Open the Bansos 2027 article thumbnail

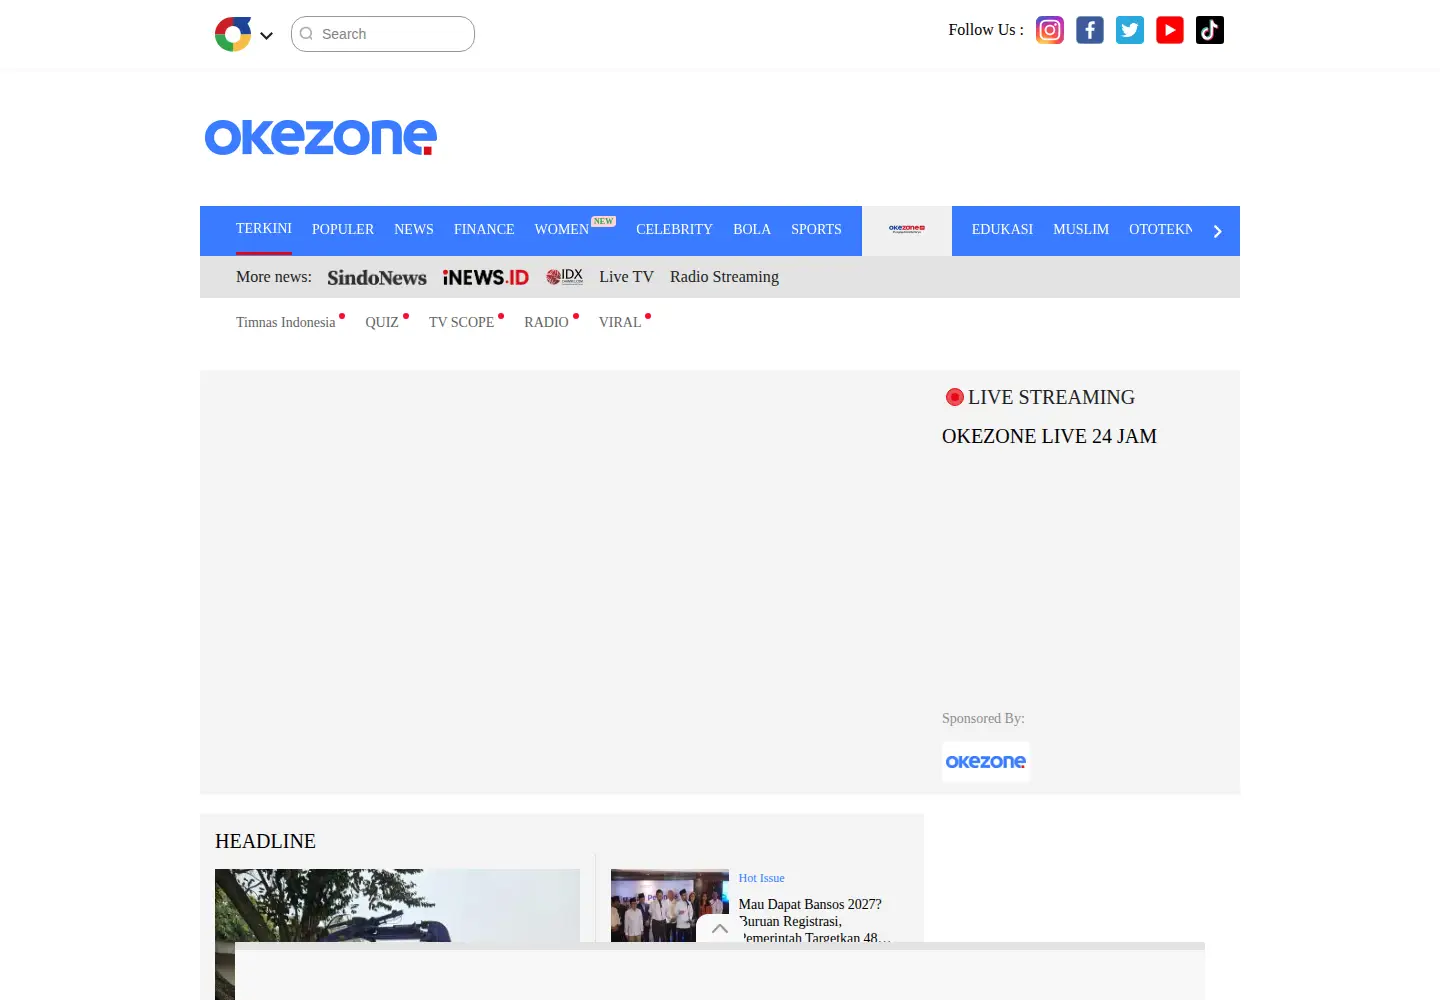670,905
